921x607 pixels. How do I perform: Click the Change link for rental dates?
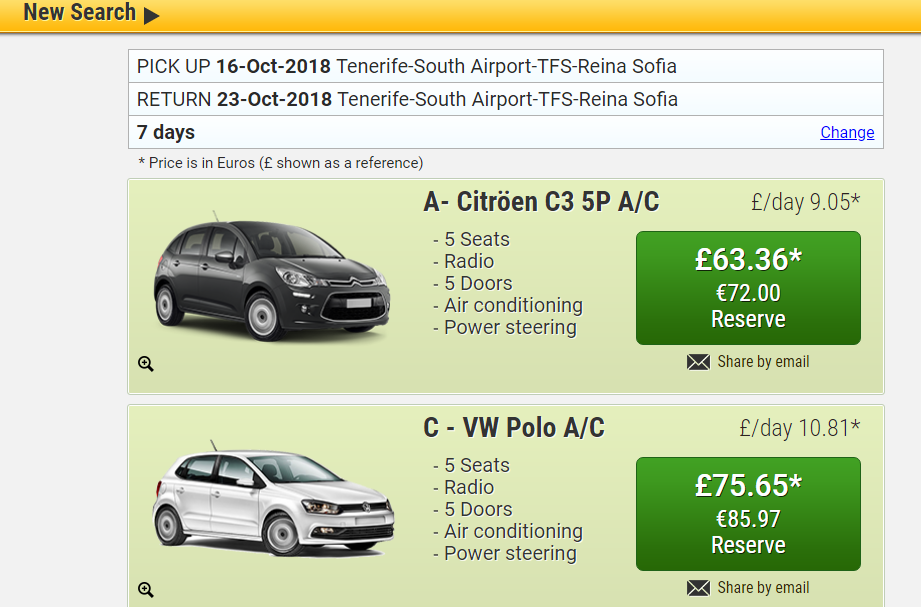[847, 132]
